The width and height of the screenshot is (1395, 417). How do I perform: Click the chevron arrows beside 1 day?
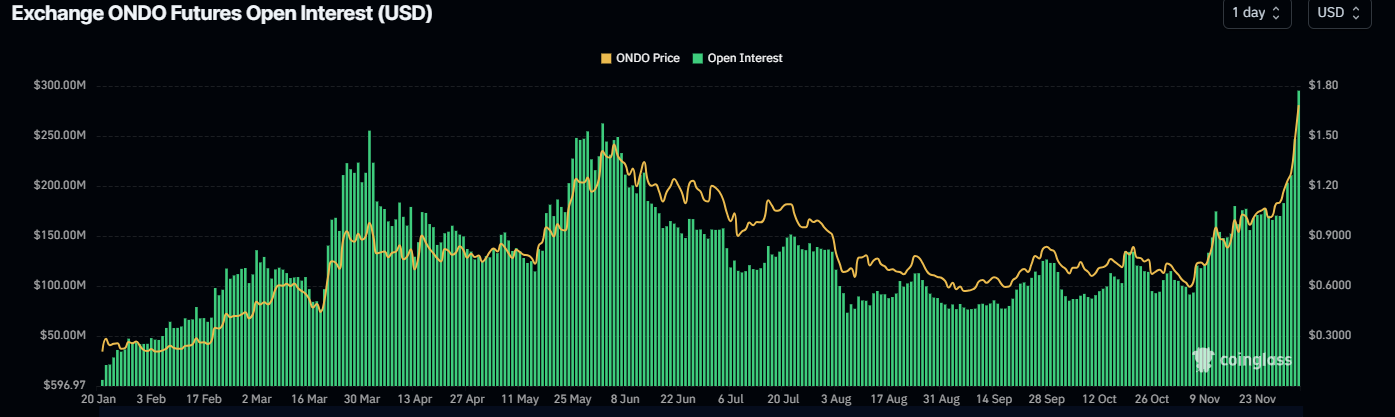[1276, 13]
